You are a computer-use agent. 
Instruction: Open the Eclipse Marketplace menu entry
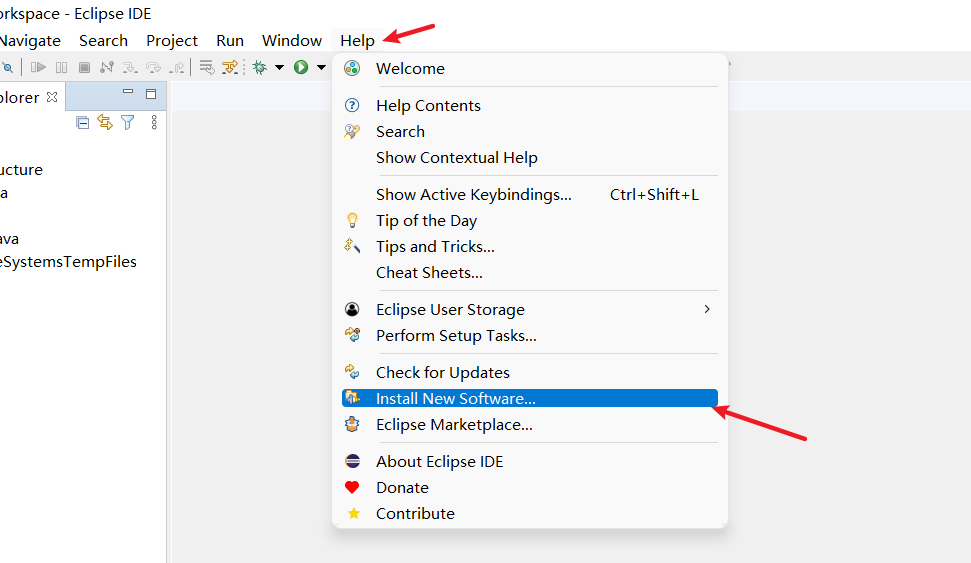point(454,424)
